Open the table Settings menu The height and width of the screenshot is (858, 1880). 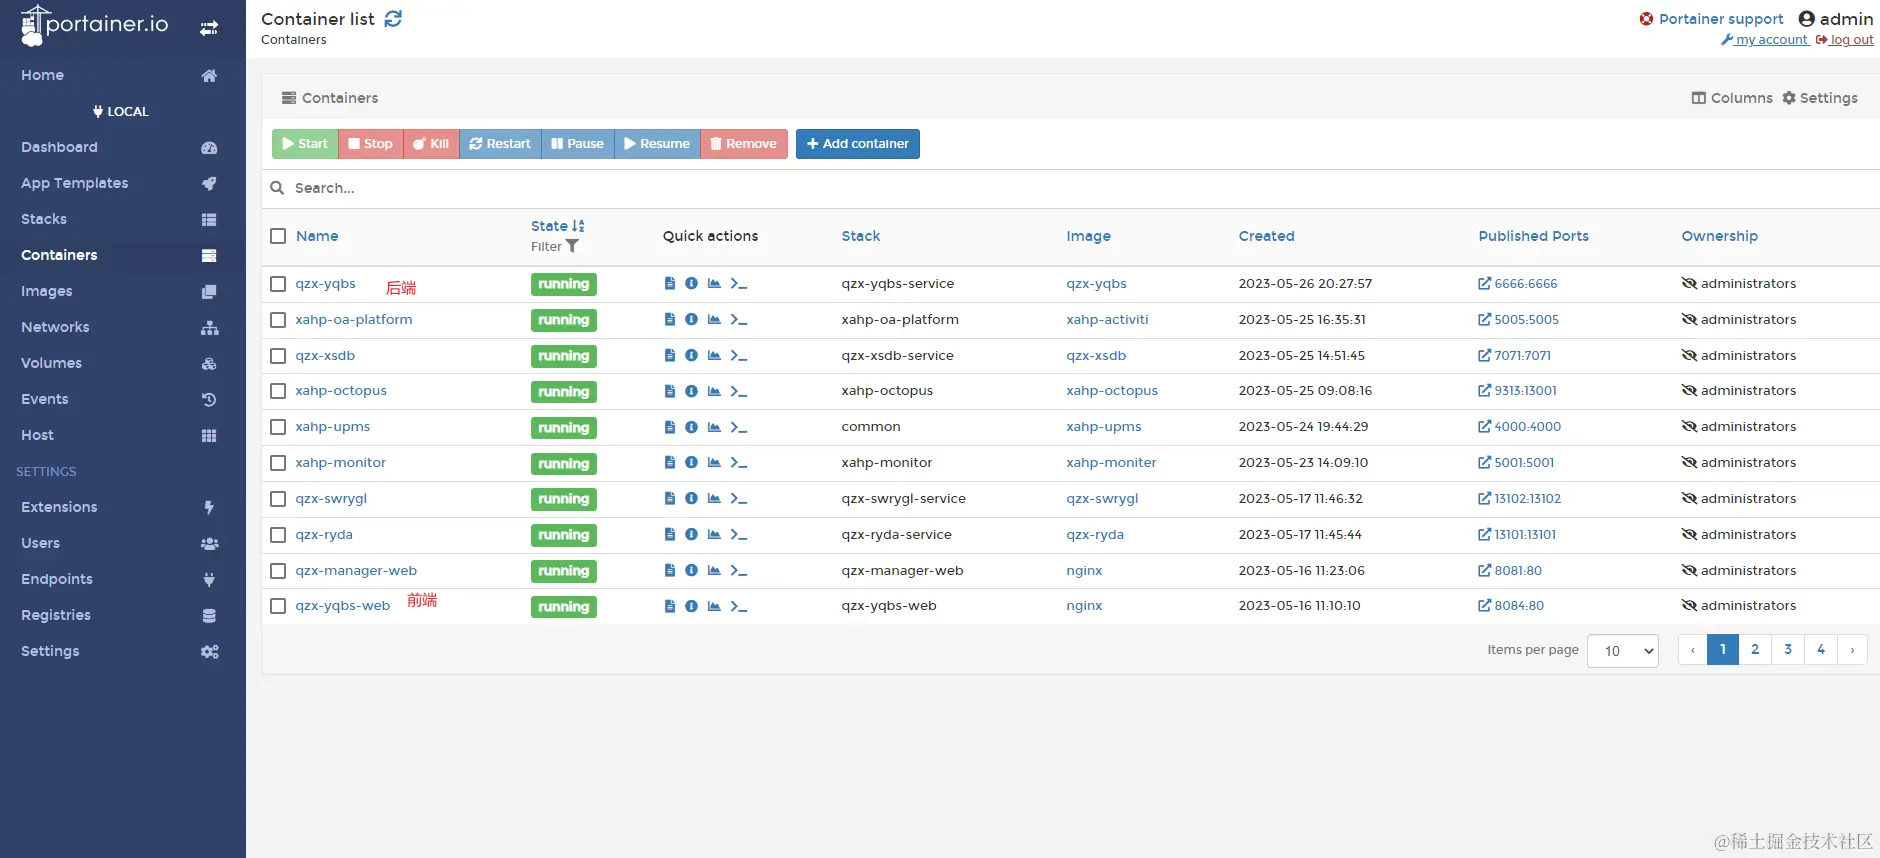click(x=1820, y=98)
